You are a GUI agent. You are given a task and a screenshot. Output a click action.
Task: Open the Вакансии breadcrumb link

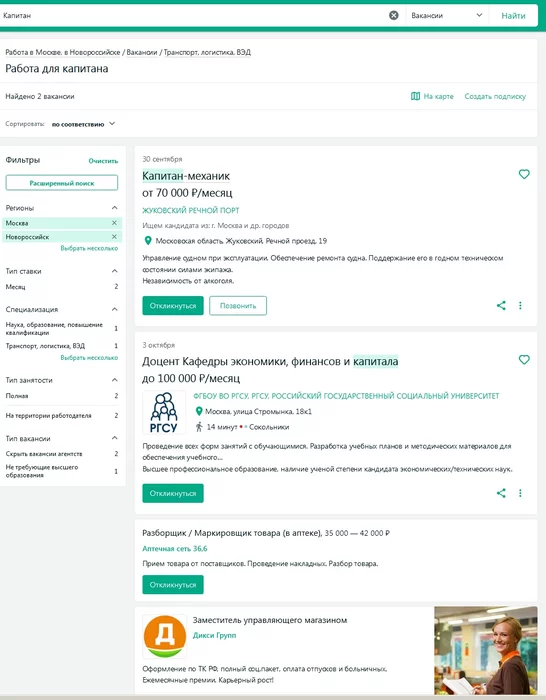[x=142, y=52]
